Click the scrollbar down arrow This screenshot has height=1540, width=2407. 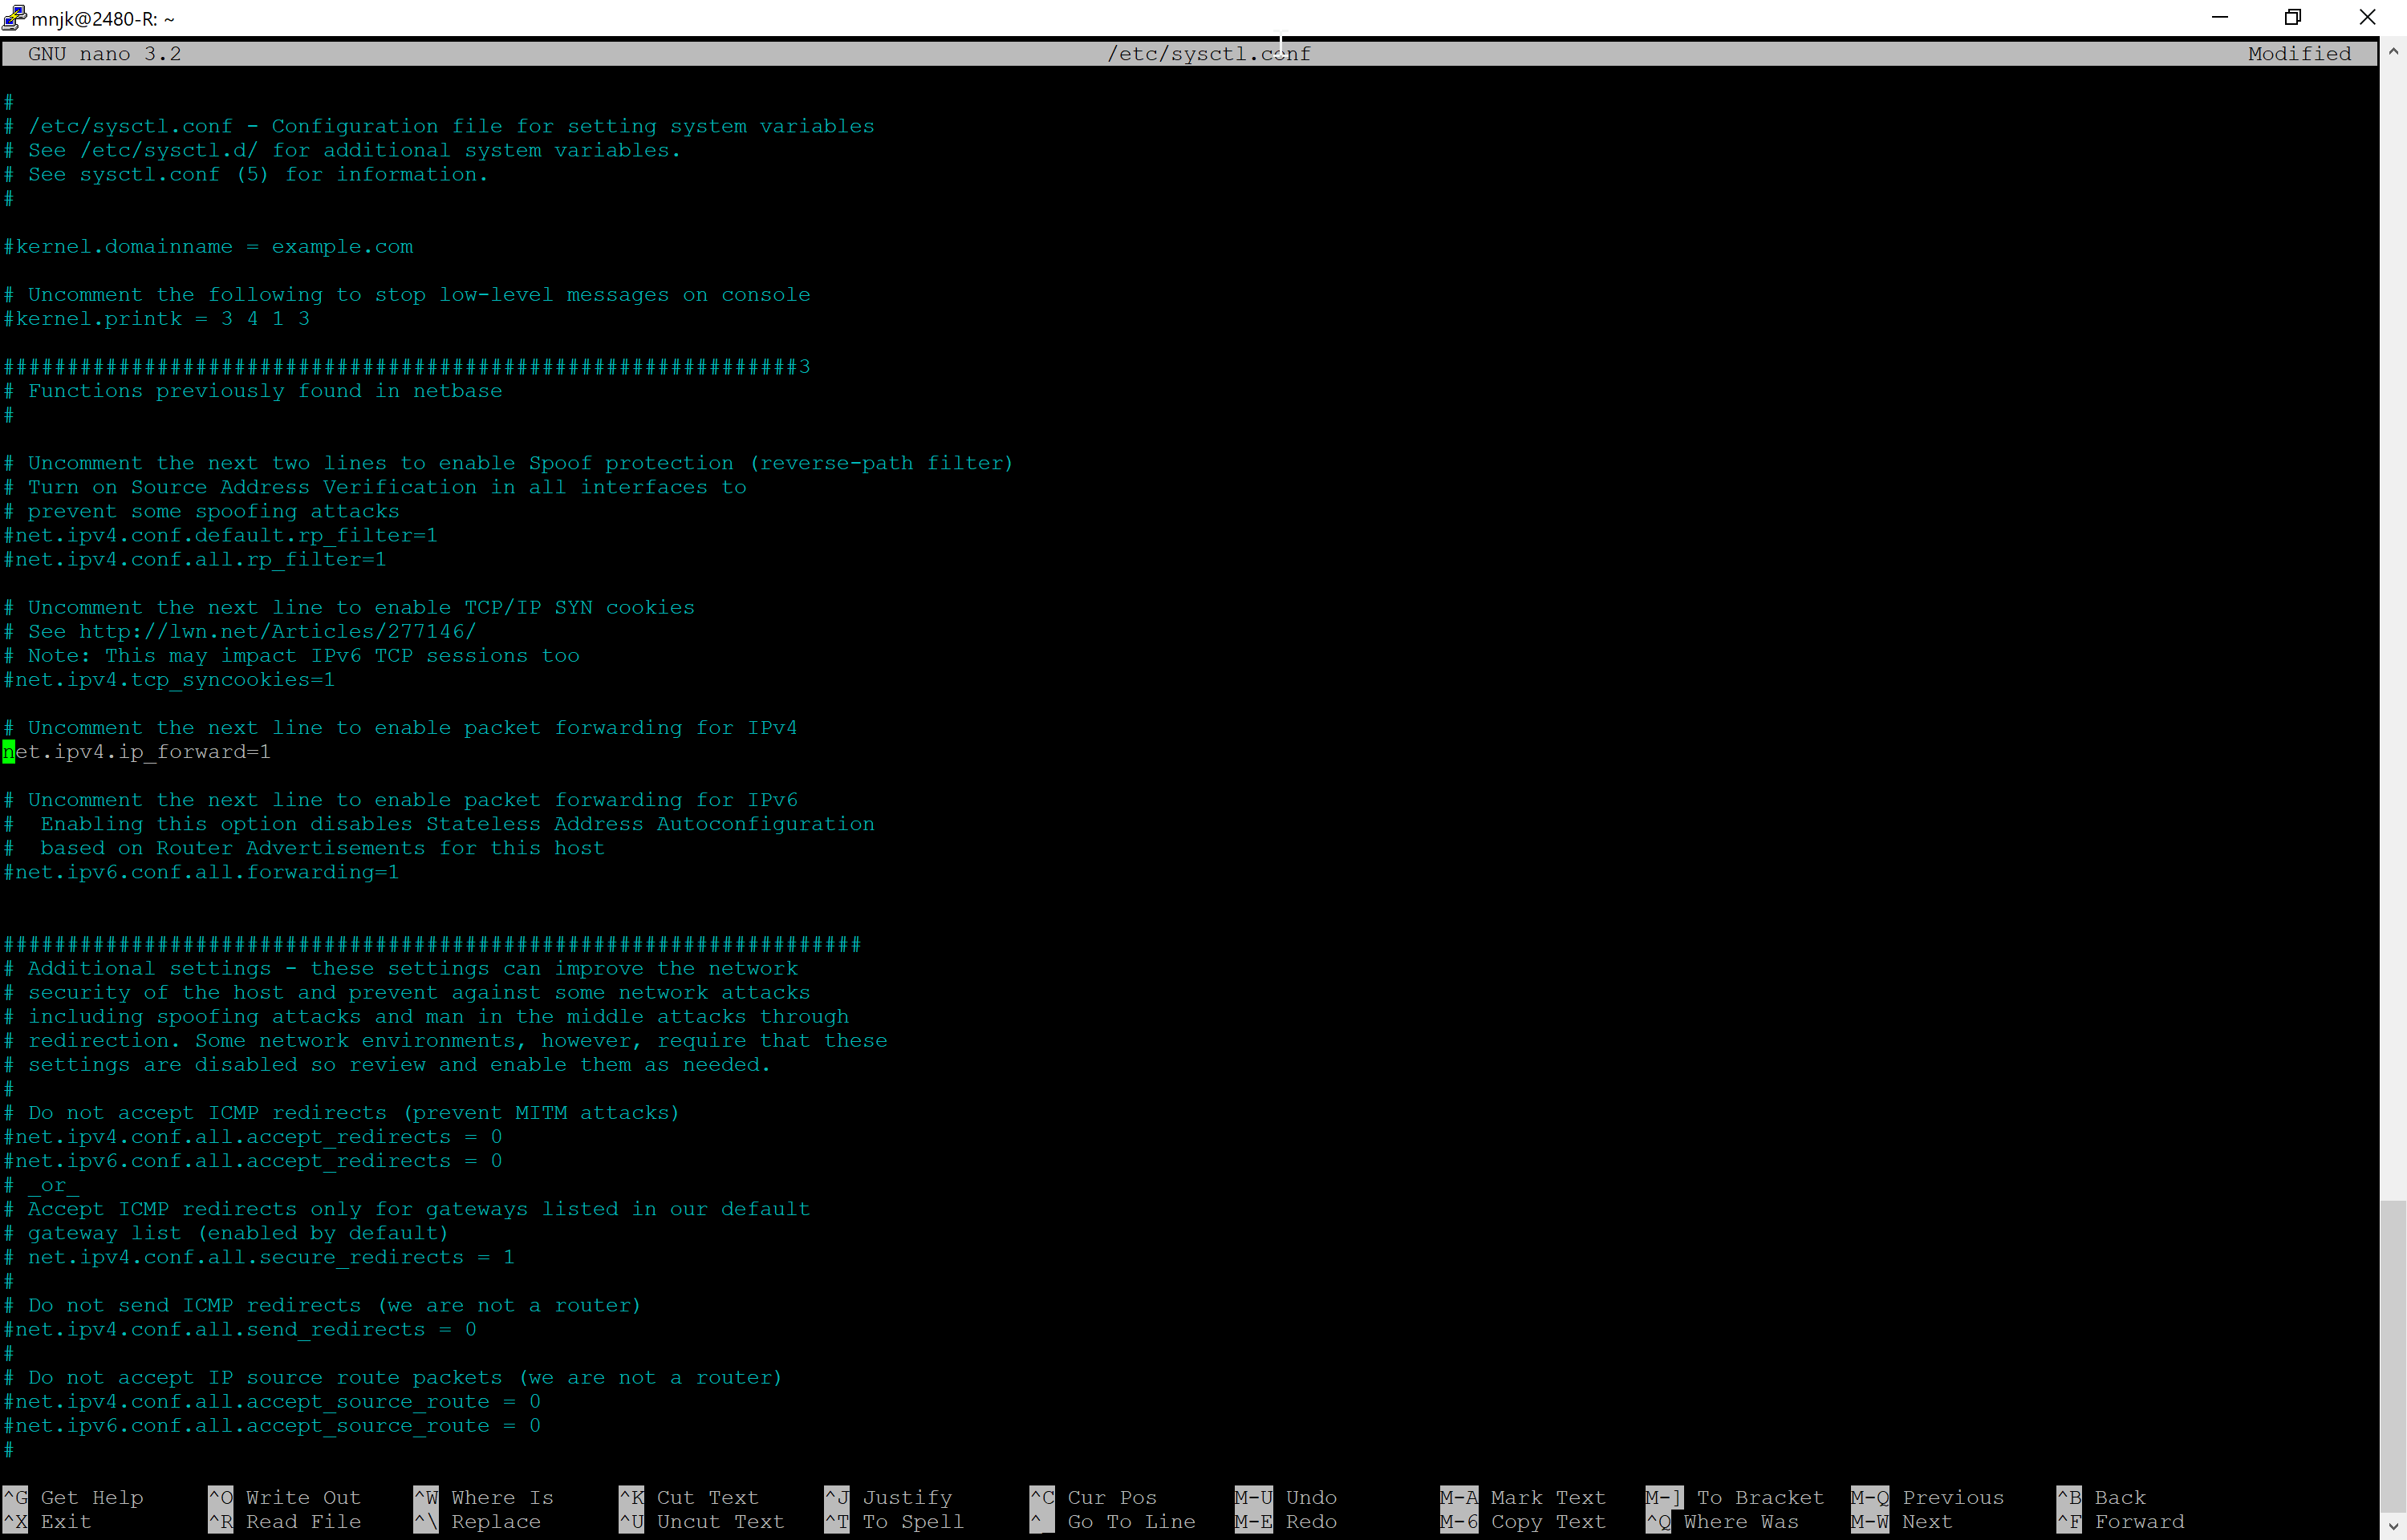(2393, 1528)
